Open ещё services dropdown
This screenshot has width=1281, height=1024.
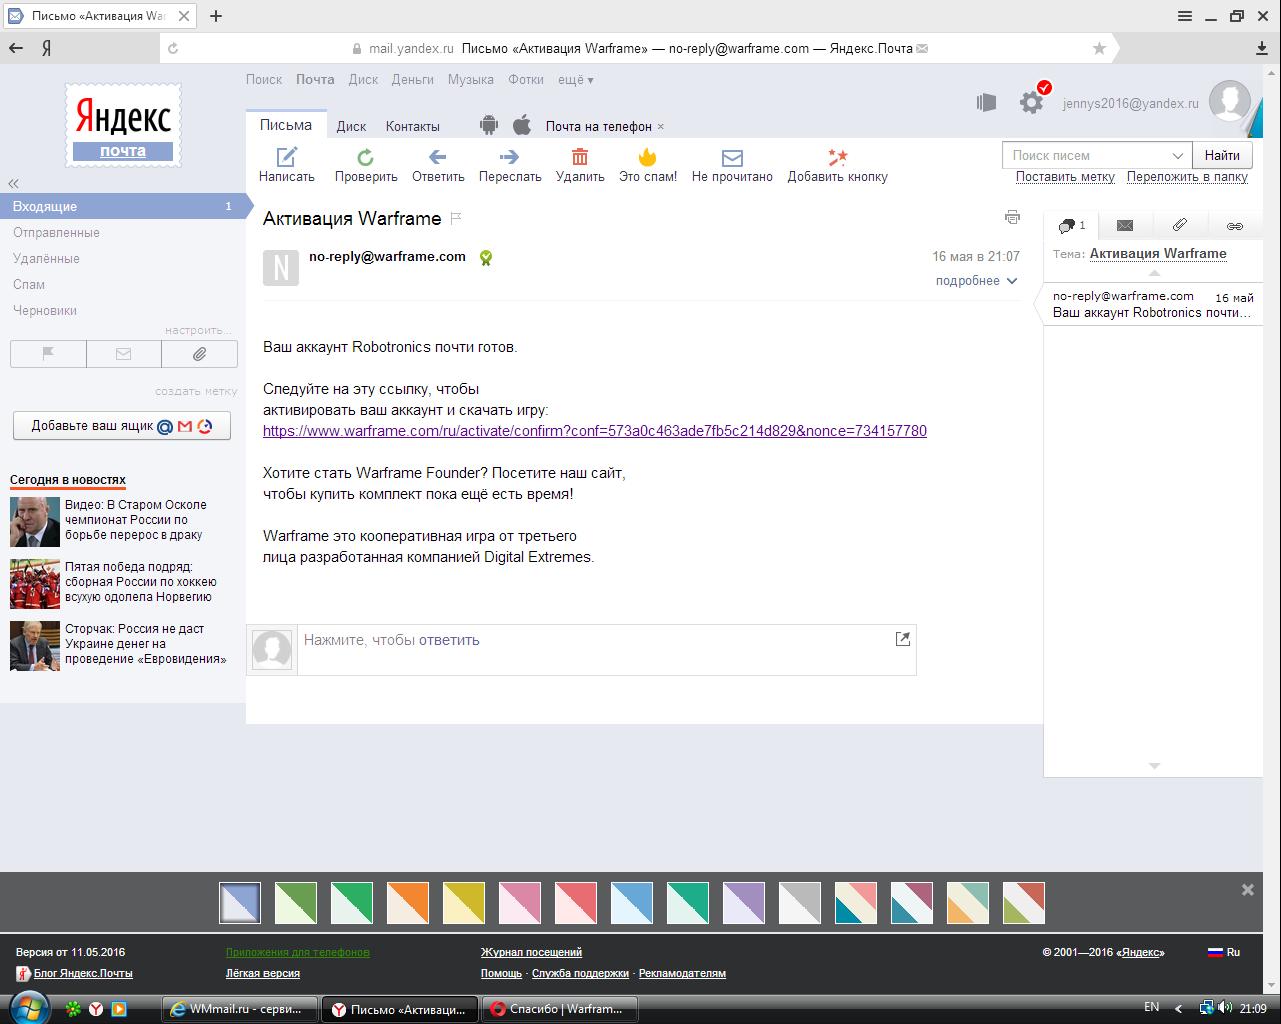pos(576,79)
